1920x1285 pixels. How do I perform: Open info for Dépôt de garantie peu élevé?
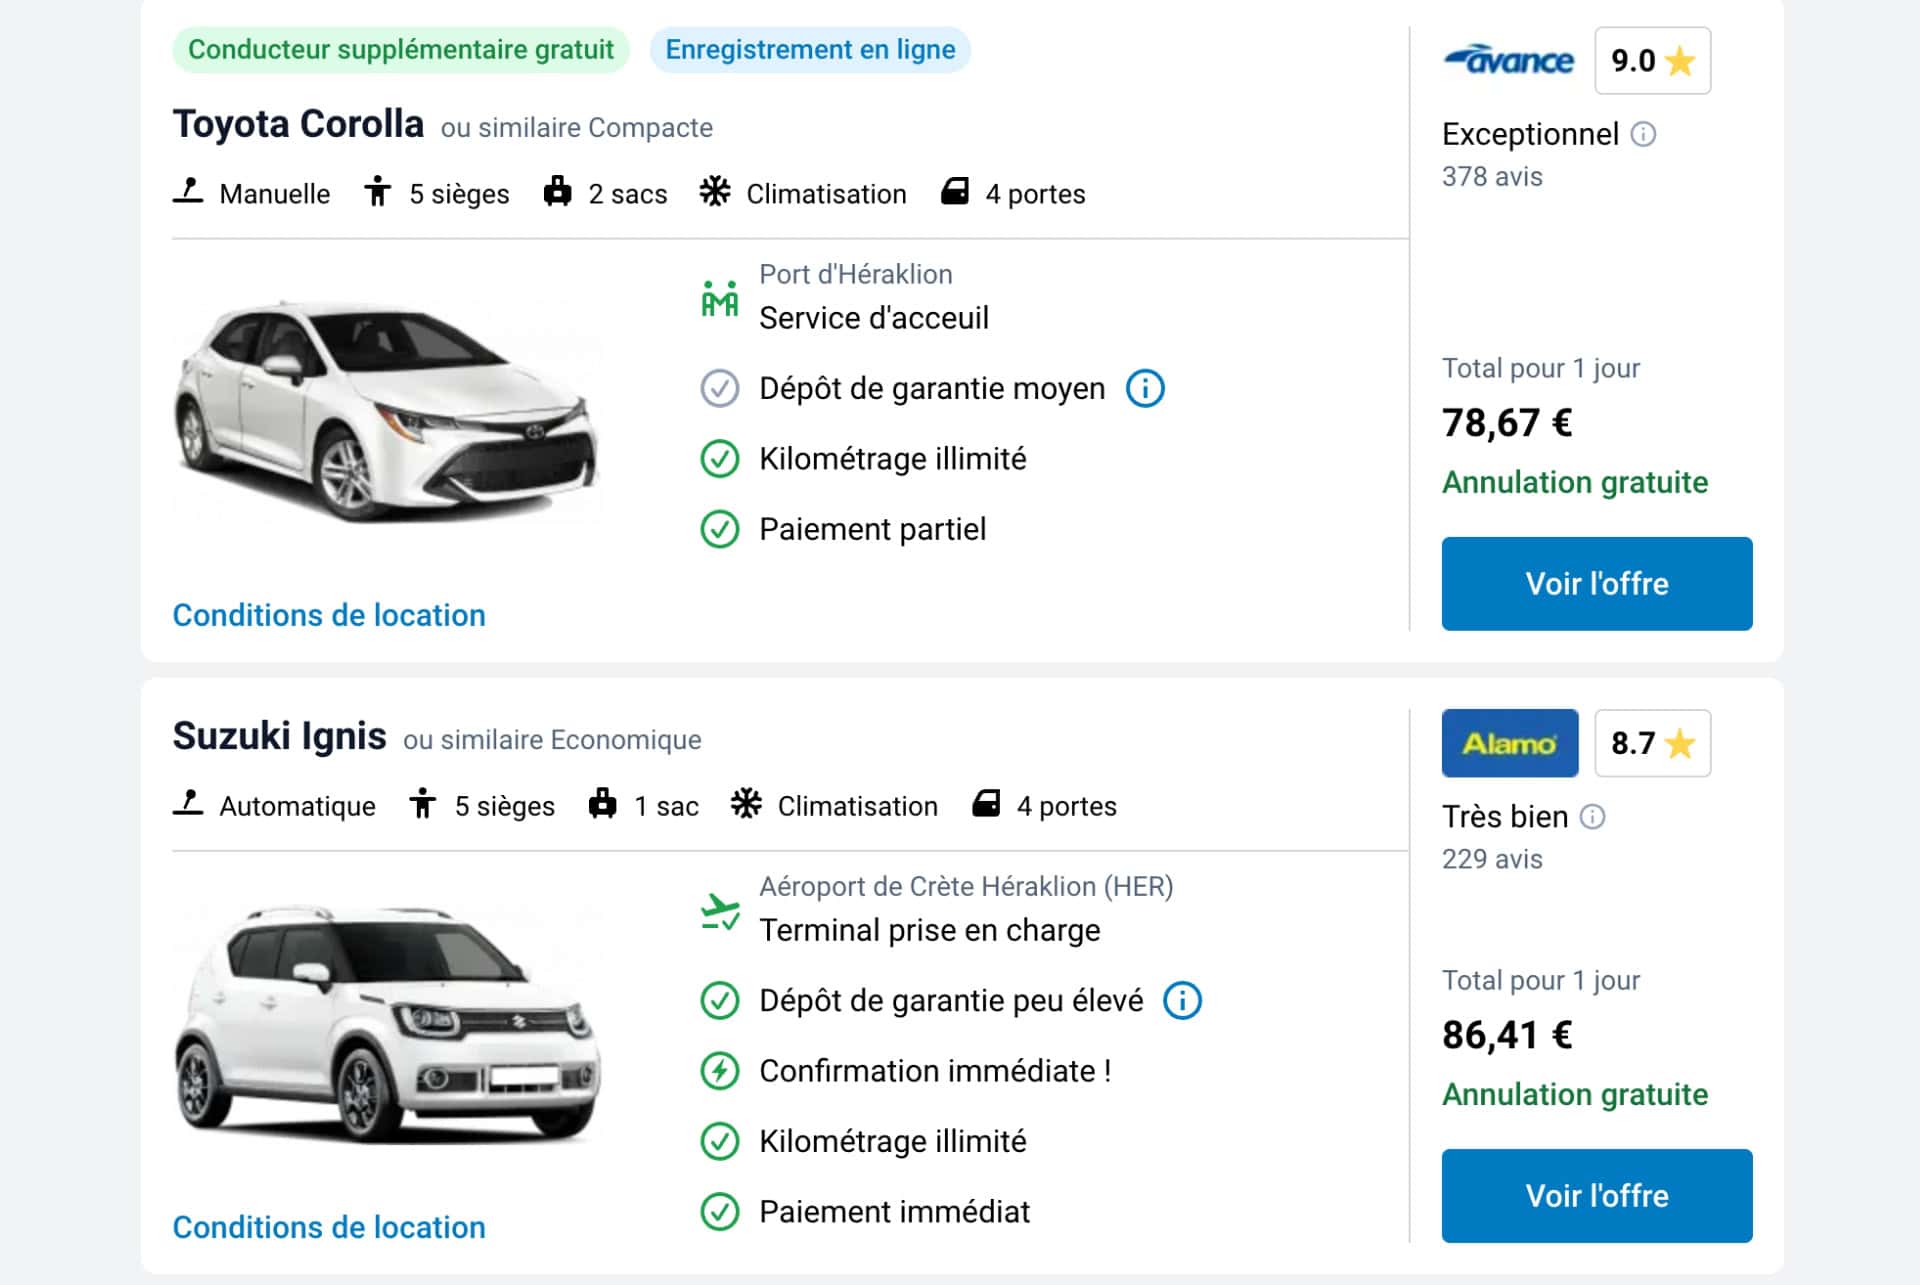click(x=1181, y=999)
